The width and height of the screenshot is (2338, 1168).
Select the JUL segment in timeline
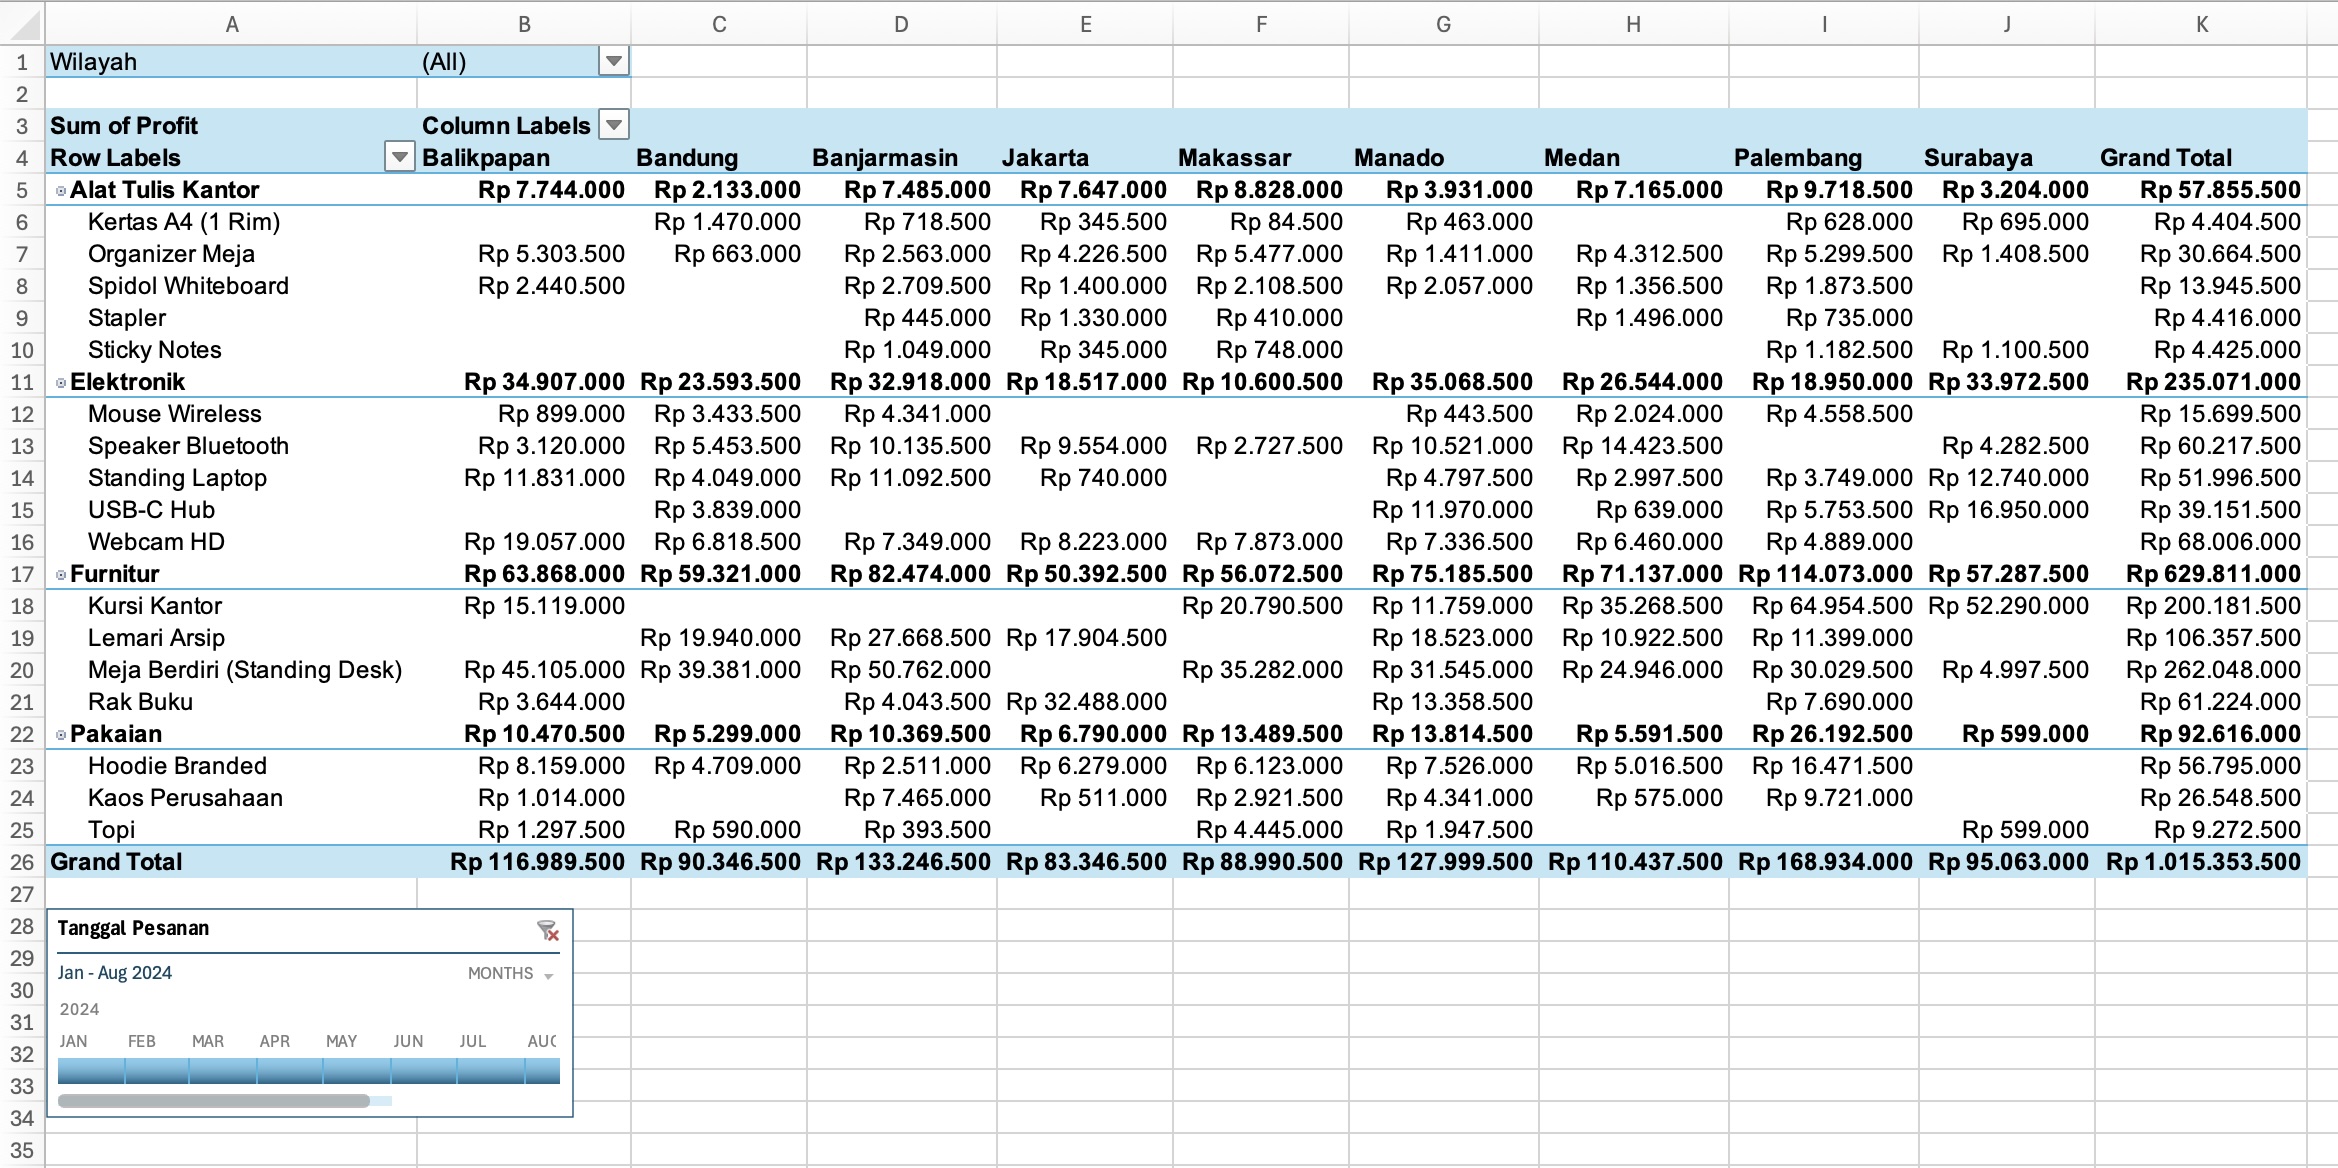tap(491, 1070)
